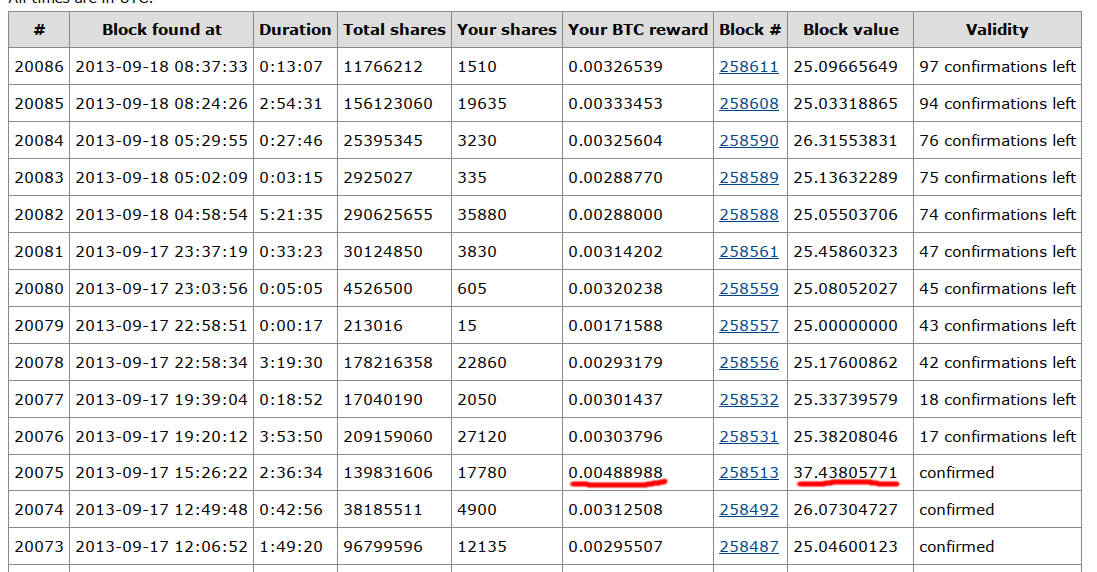Follow link to block 258532
Screen dimensions: 1097x572
pos(748,400)
